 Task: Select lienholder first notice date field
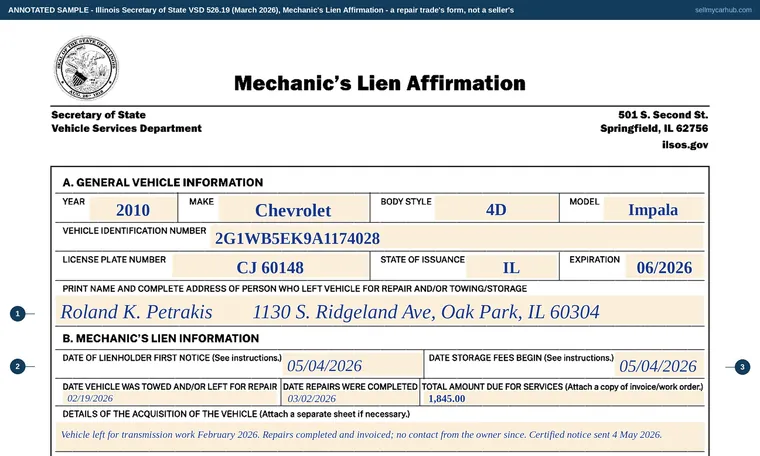coord(352,365)
